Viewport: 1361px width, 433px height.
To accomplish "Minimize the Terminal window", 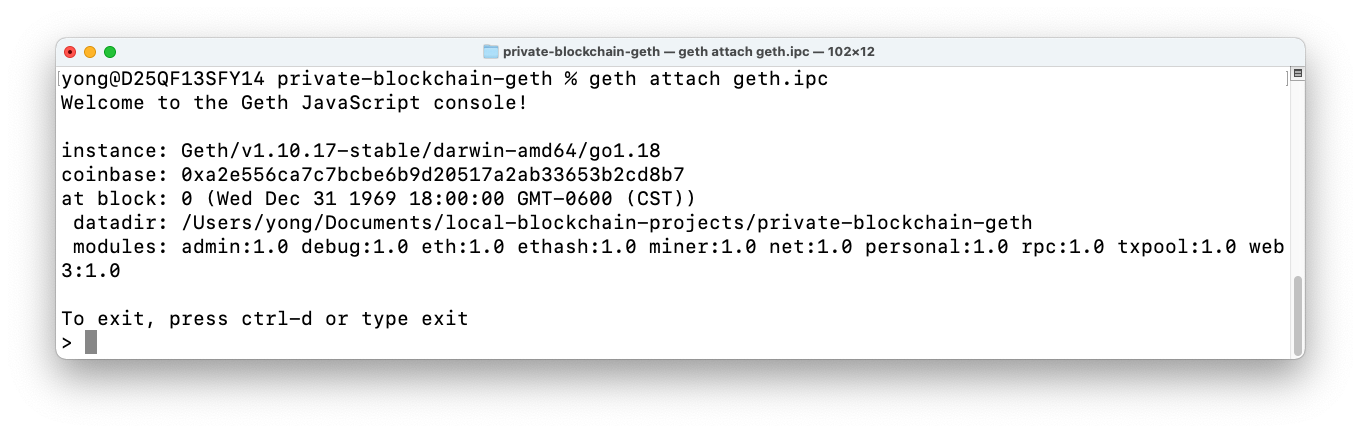I will coord(90,51).
